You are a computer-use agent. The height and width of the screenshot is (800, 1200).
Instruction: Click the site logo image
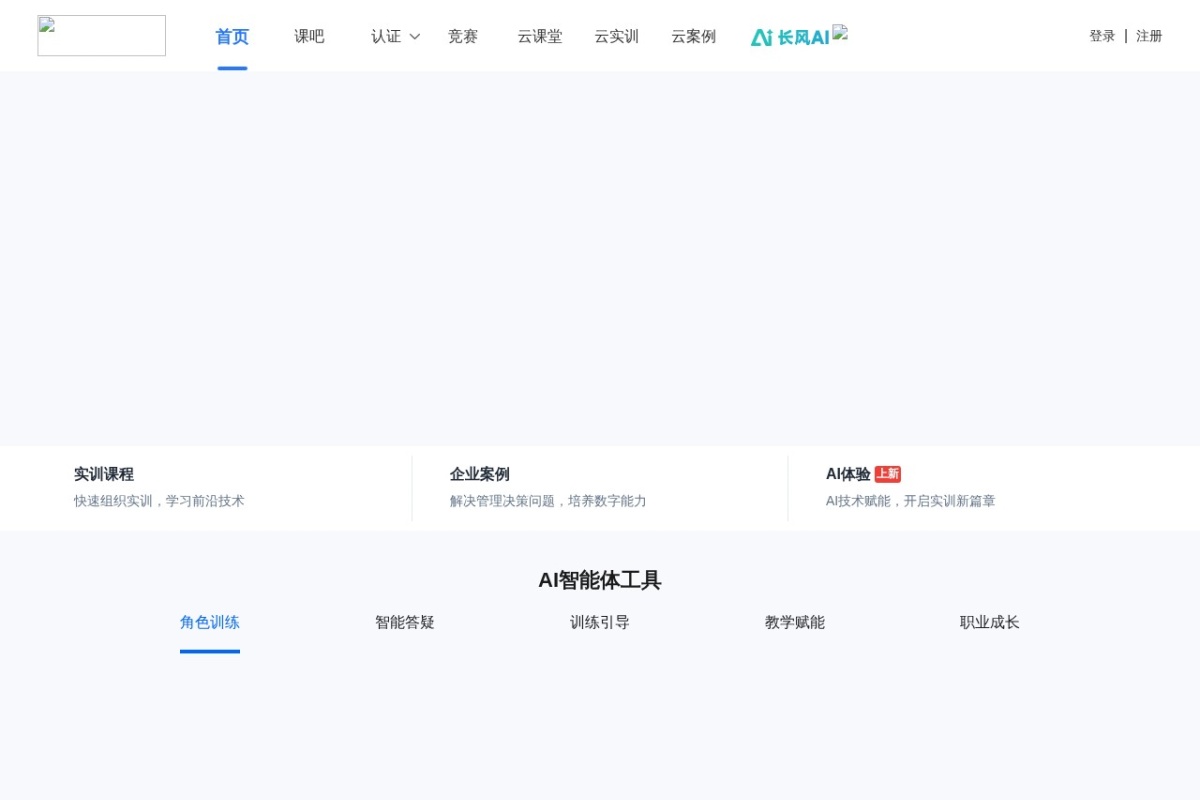pos(101,35)
